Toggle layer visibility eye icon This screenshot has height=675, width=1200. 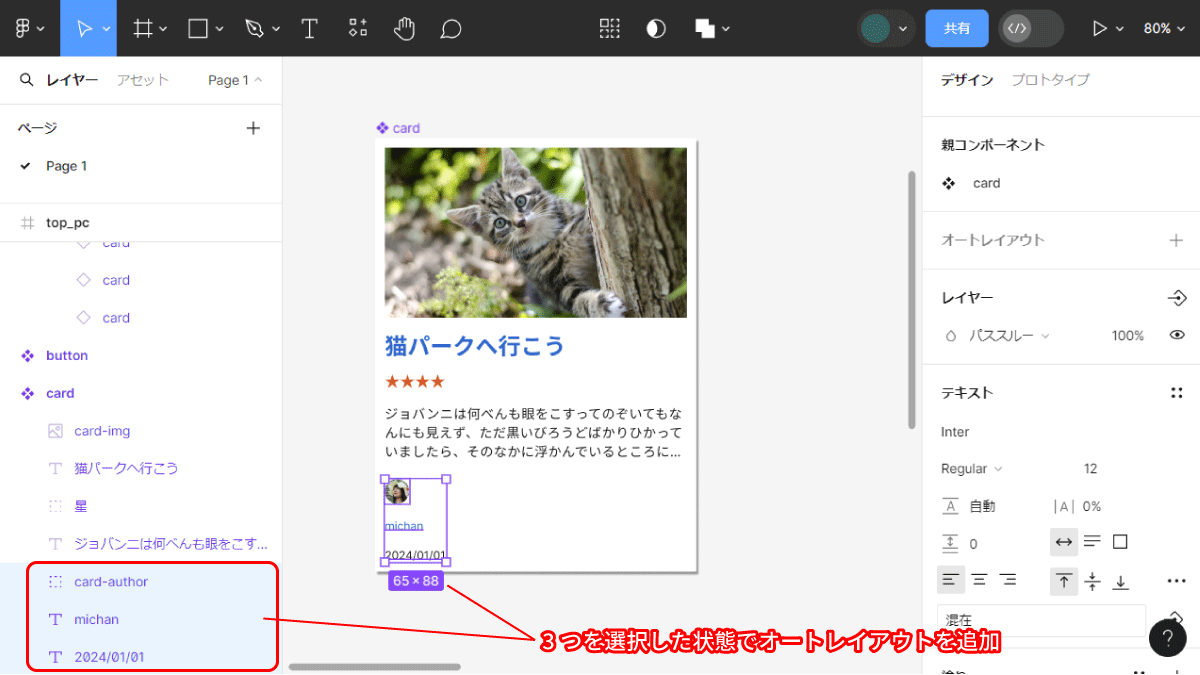(1177, 336)
